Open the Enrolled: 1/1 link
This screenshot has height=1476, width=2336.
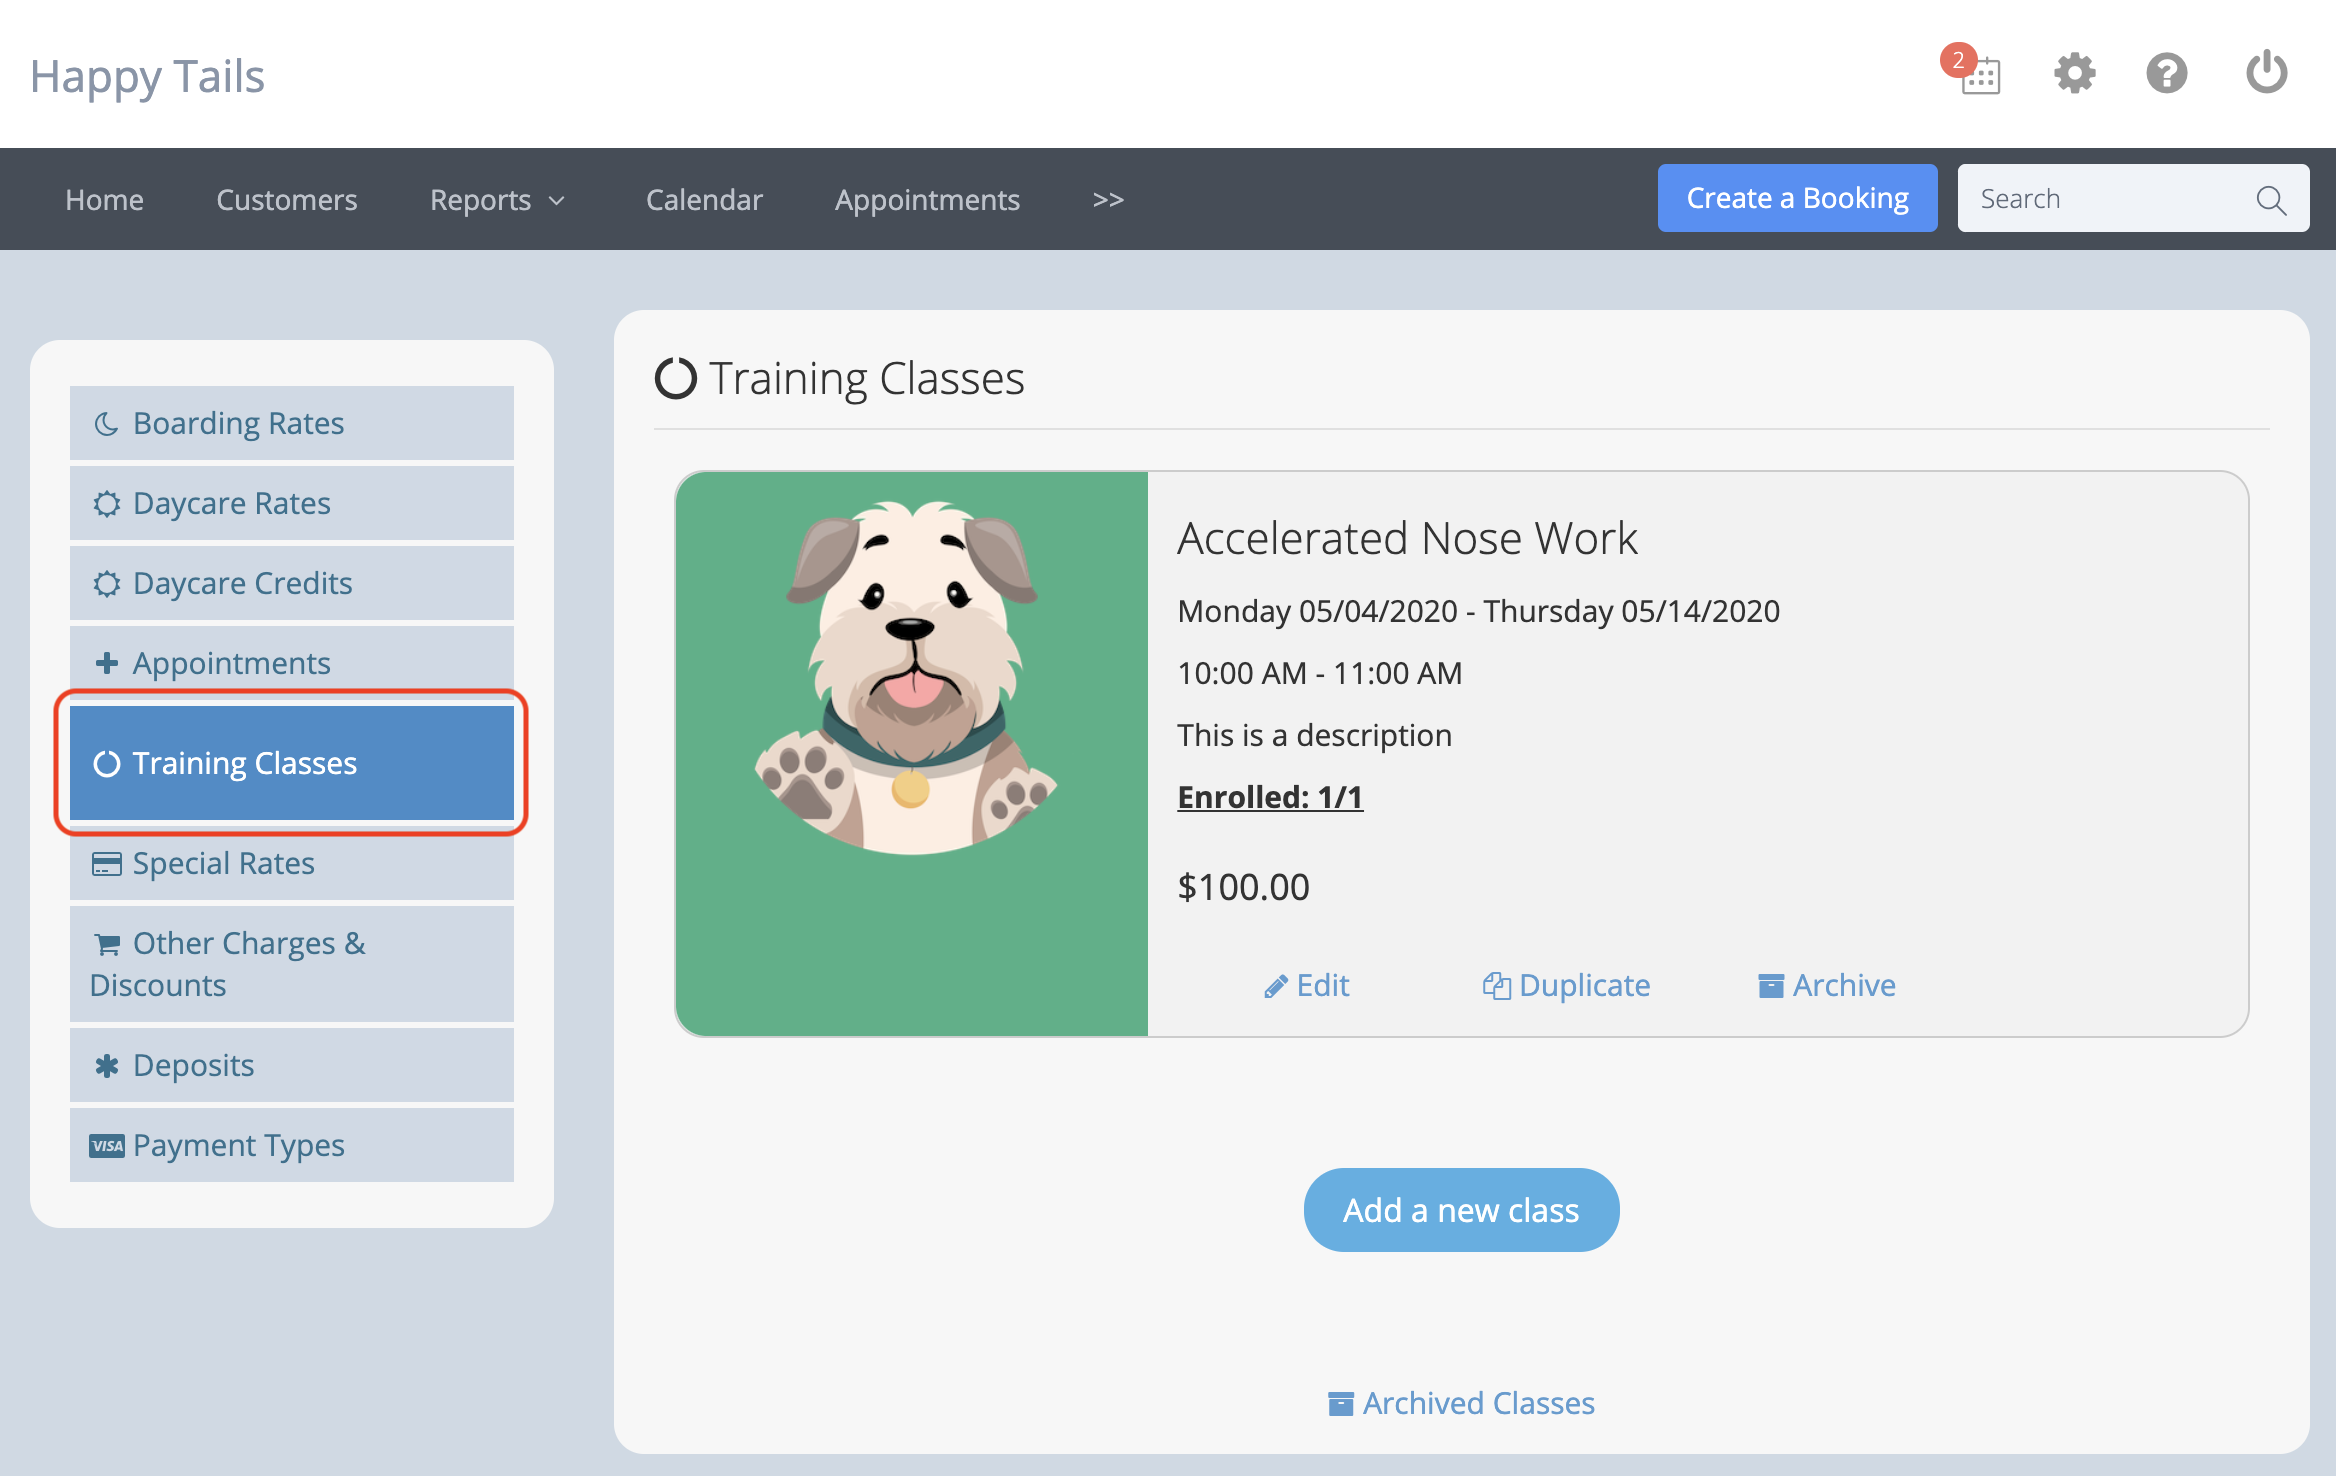coord(1270,797)
